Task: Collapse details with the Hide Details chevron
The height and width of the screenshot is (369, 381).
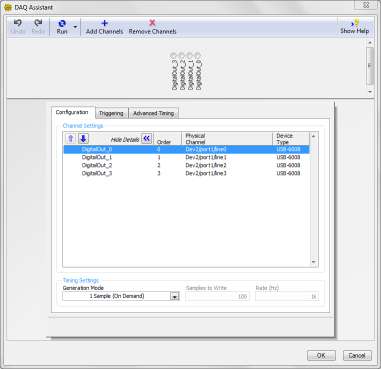Action: 147,139
